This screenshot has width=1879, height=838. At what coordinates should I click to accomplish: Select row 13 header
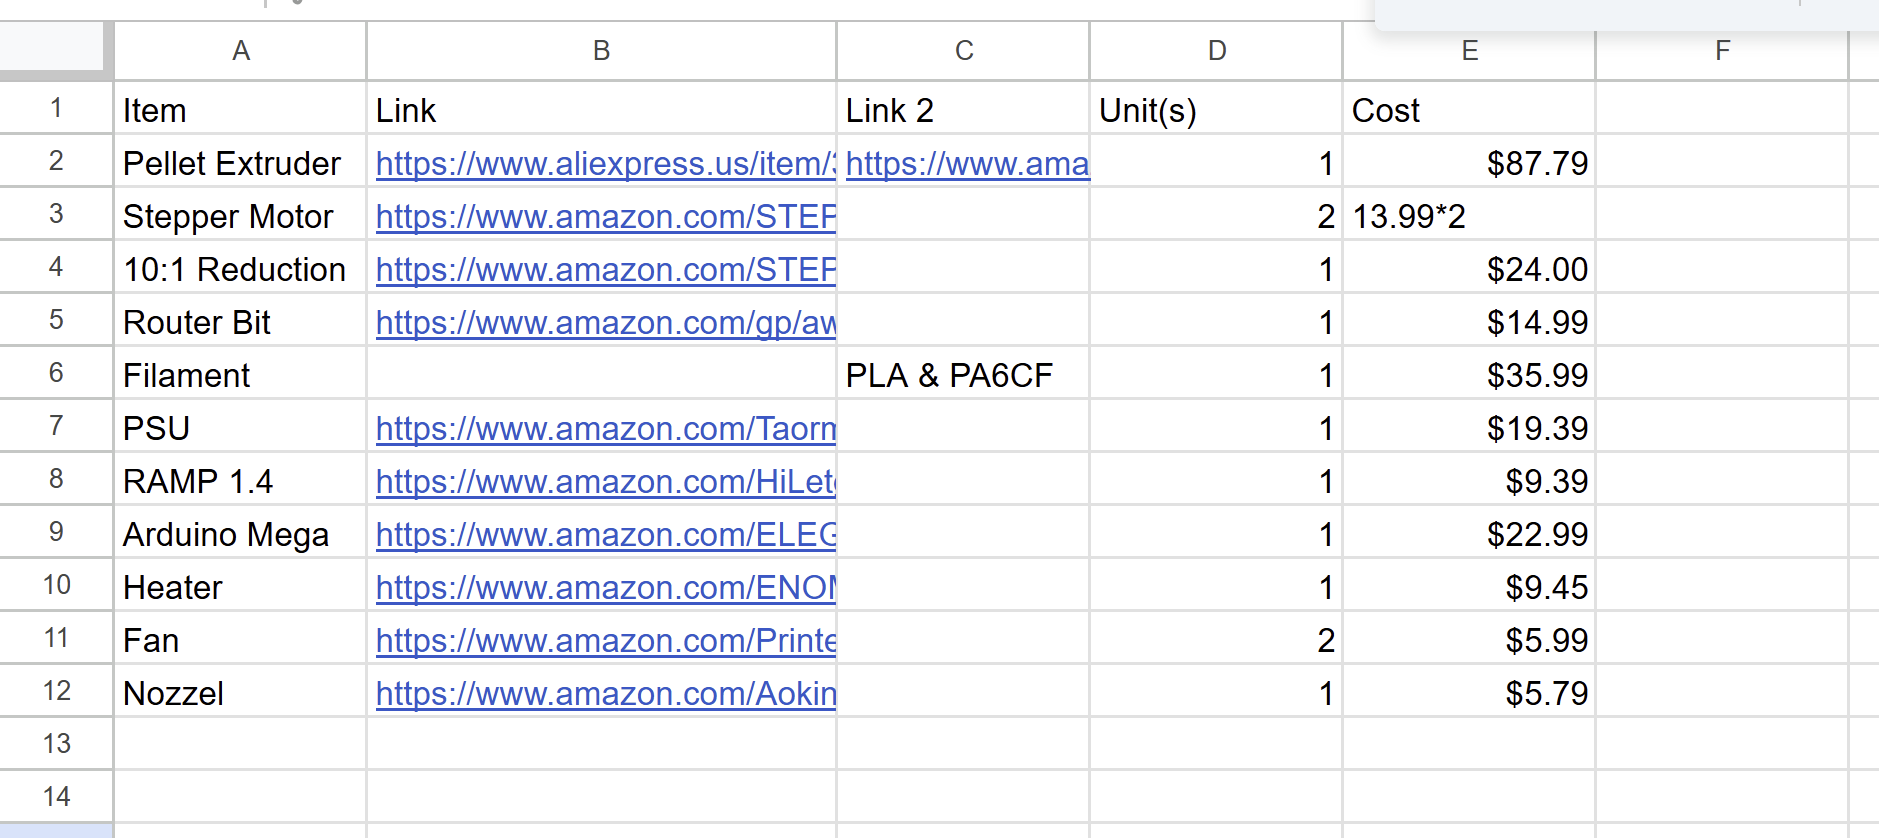point(56,744)
